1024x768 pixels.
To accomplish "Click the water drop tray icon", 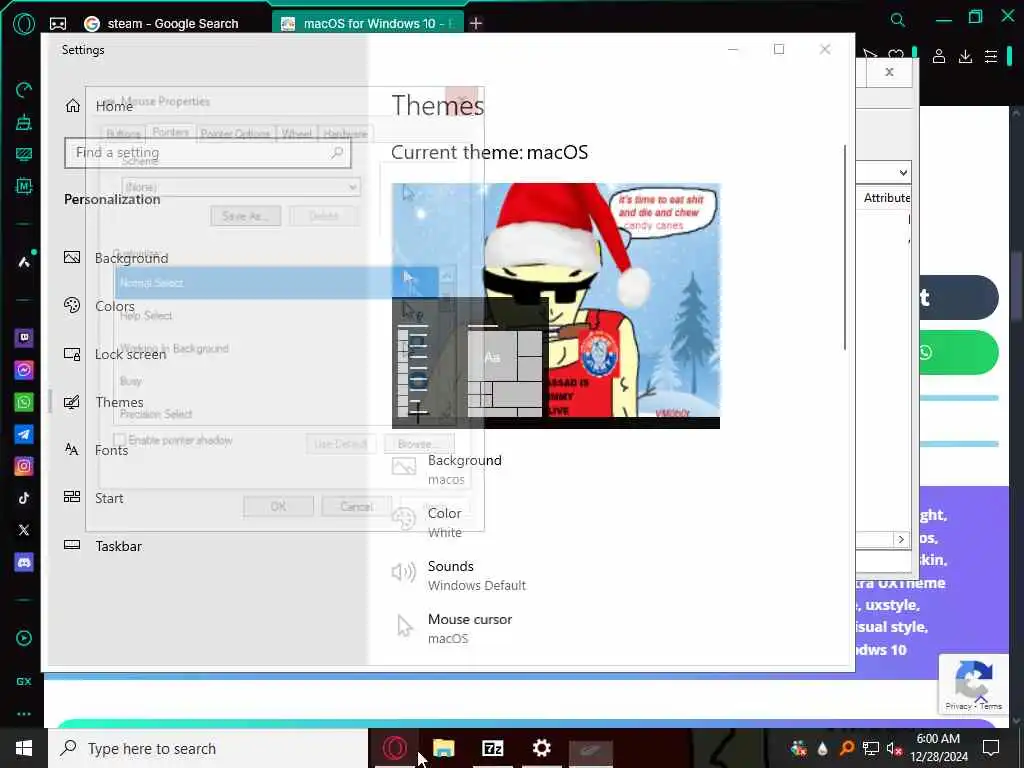I will (x=822, y=748).
